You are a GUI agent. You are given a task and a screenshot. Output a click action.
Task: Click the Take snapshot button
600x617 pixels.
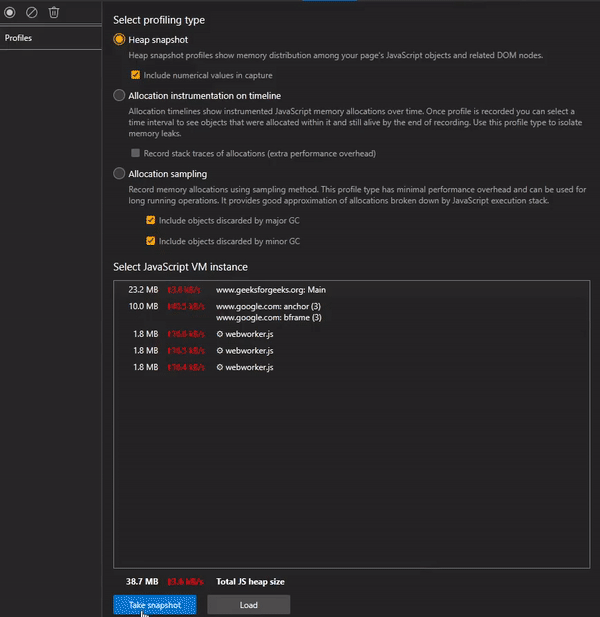point(154,605)
